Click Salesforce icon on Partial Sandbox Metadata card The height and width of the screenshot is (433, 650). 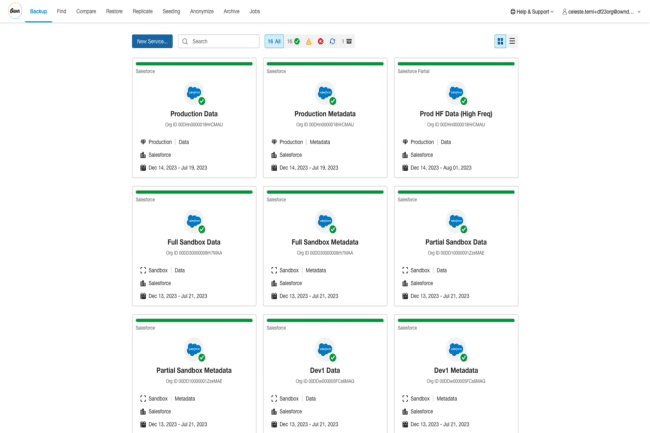(x=194, y=350)
